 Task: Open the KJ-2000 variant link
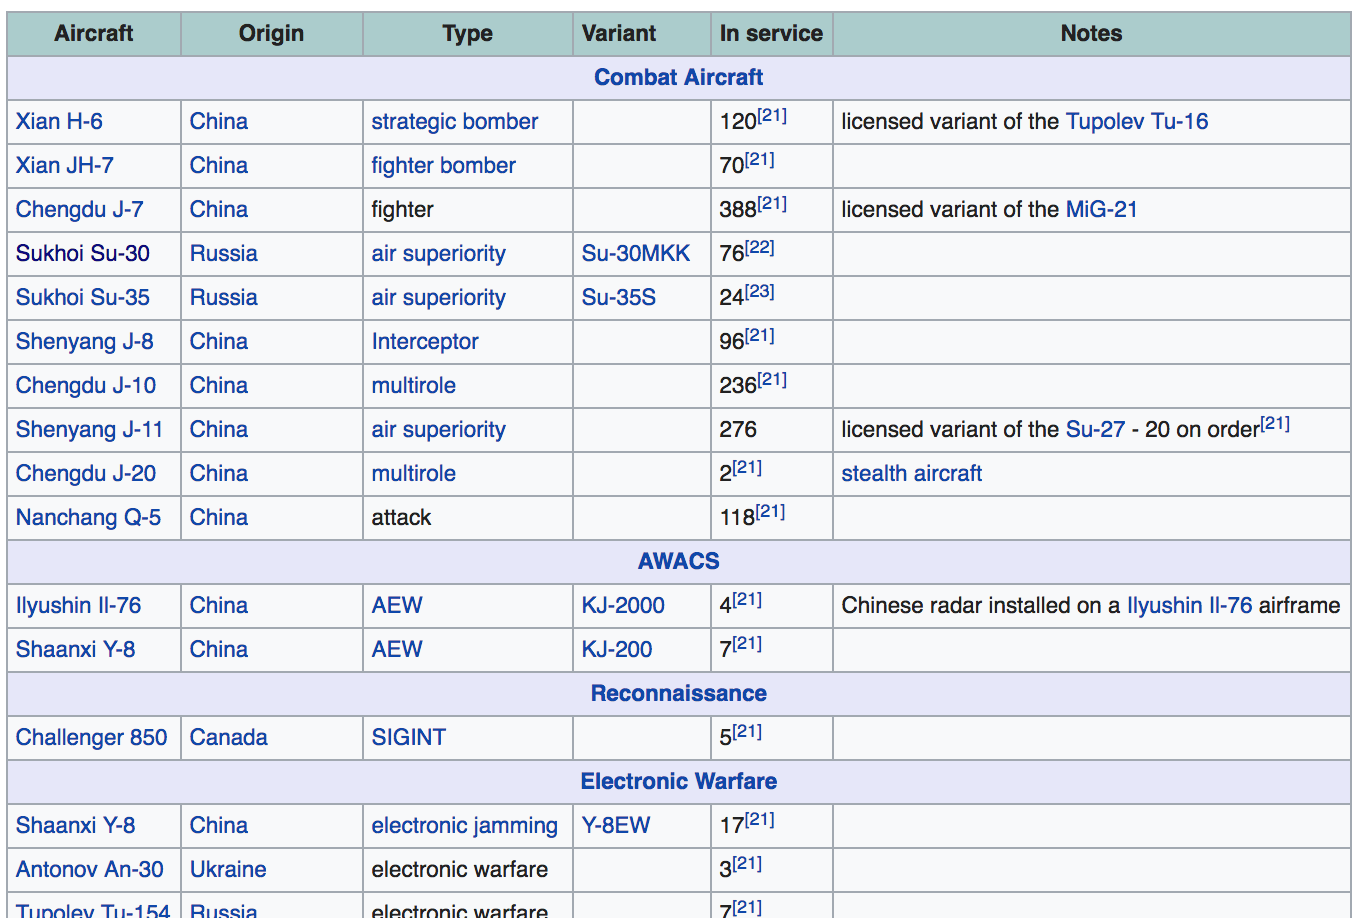(x=622, y=606)
